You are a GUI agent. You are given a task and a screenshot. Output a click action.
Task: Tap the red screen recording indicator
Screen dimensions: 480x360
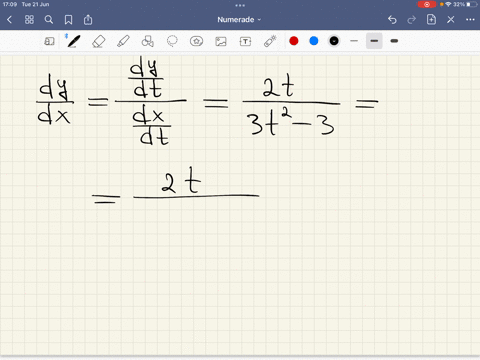[427, 5]
